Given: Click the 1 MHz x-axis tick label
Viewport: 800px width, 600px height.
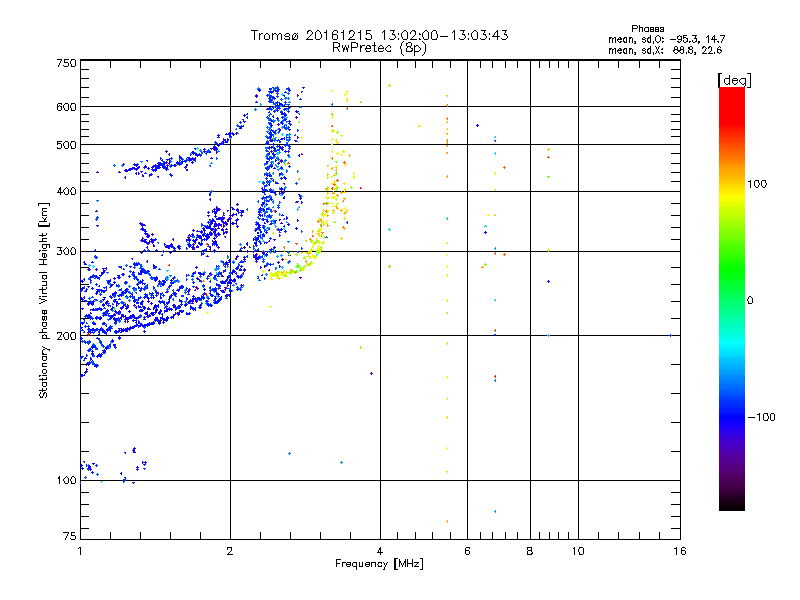Looking at the screenshot, I should 80,551.
